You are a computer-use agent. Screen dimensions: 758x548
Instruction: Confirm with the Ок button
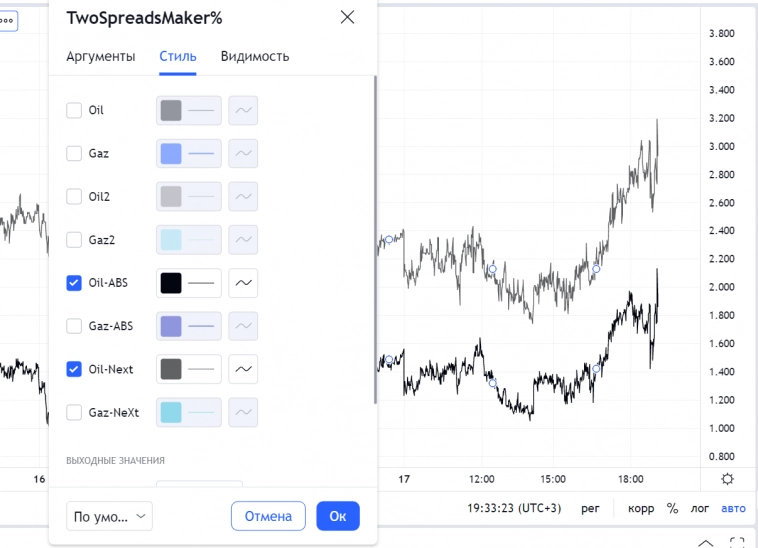click(338, 516)
